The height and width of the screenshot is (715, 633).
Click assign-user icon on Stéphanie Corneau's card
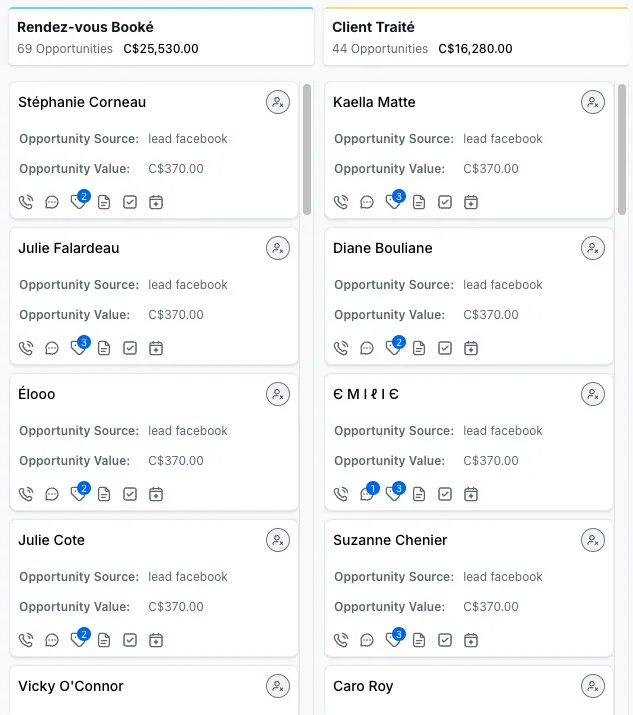278,102
